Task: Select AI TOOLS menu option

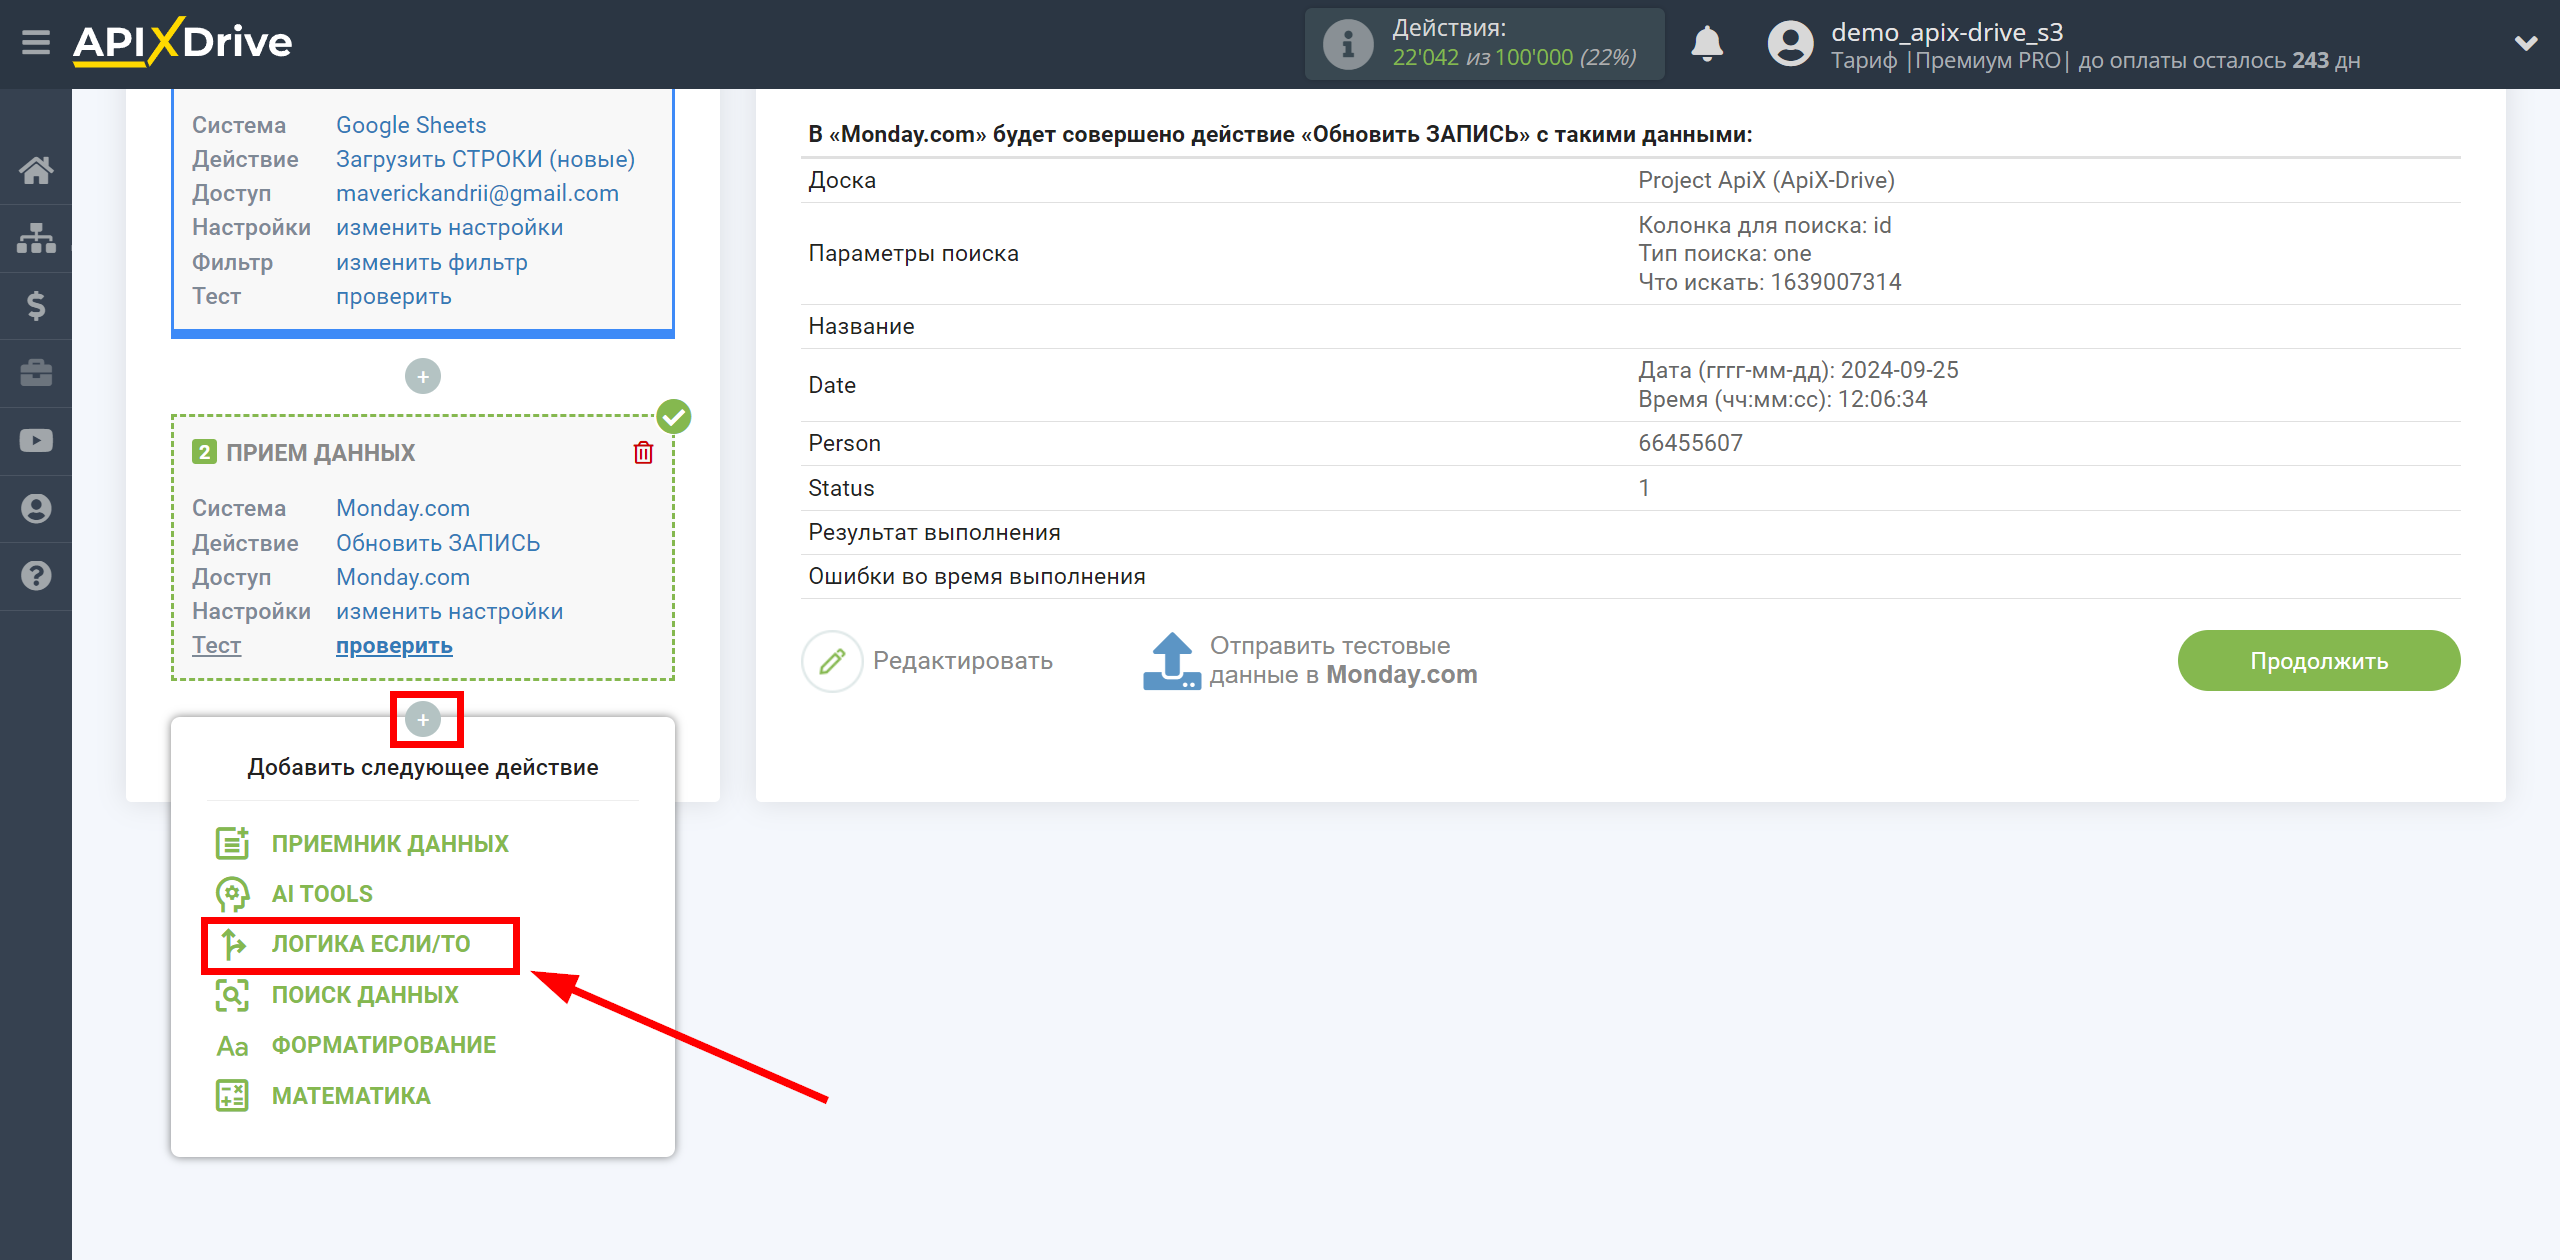Action: pyautogui.click(x=322, y=894)
